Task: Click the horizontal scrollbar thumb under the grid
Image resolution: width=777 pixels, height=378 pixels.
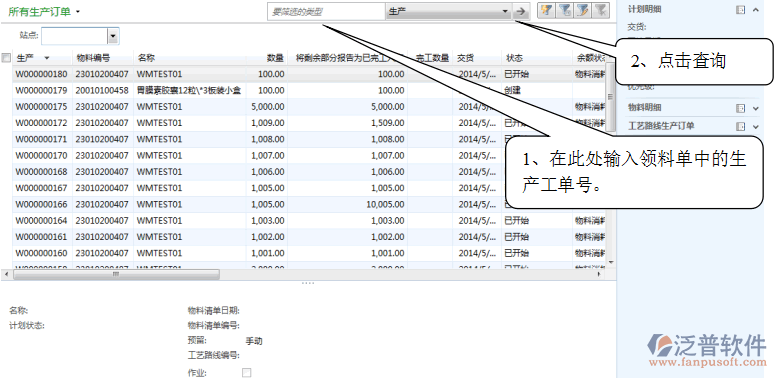Action: click(x=116, y=274)
